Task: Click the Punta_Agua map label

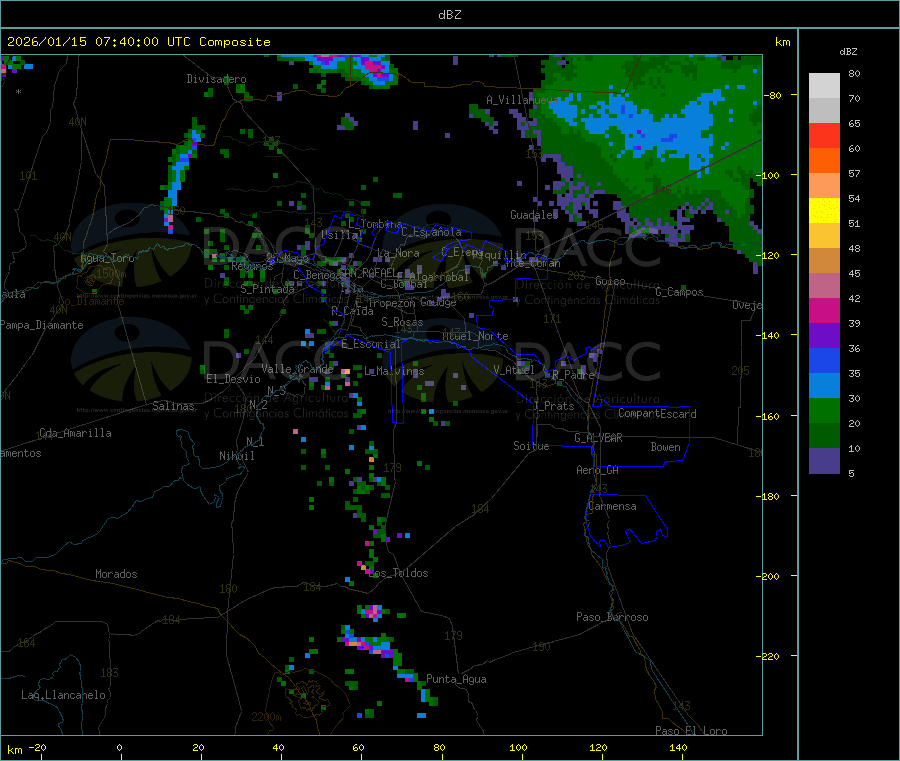Action: tap(456, 679)
